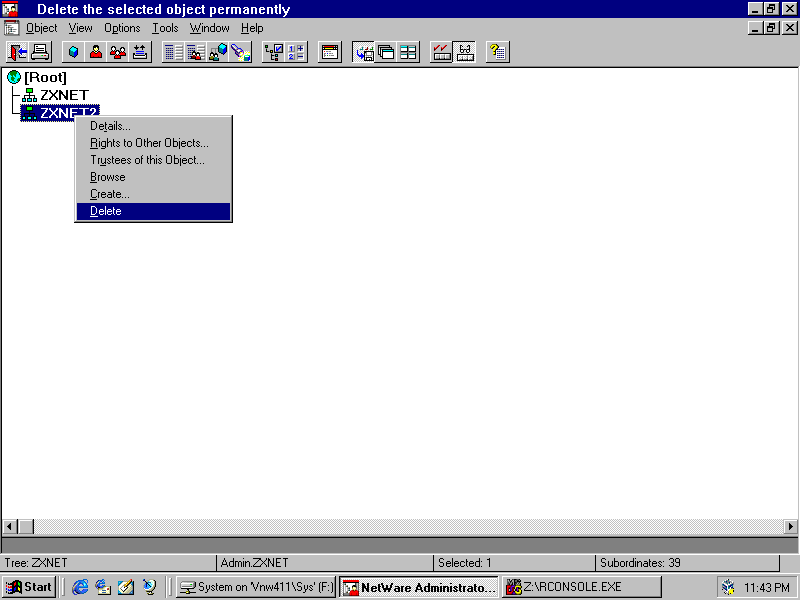This screenshot has width=800, height=600.
Task: Click the three-person Group icon
Action: (x=118, y=52)
